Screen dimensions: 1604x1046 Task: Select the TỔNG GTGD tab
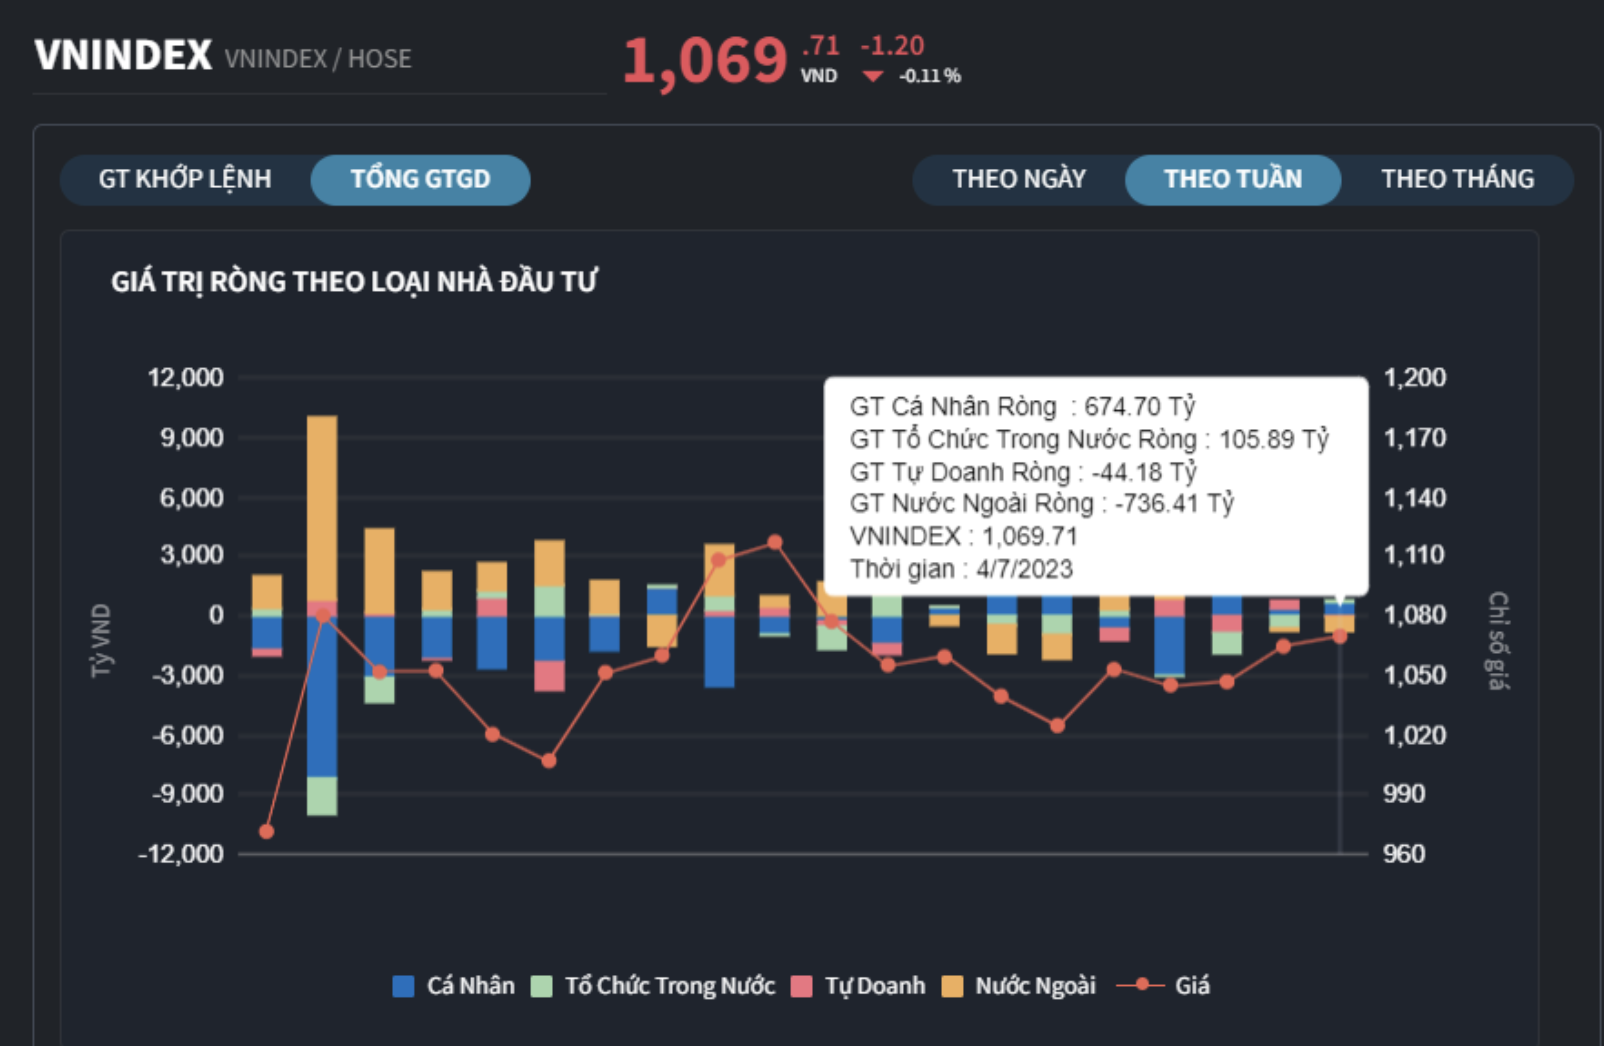(x=420, y=179)
